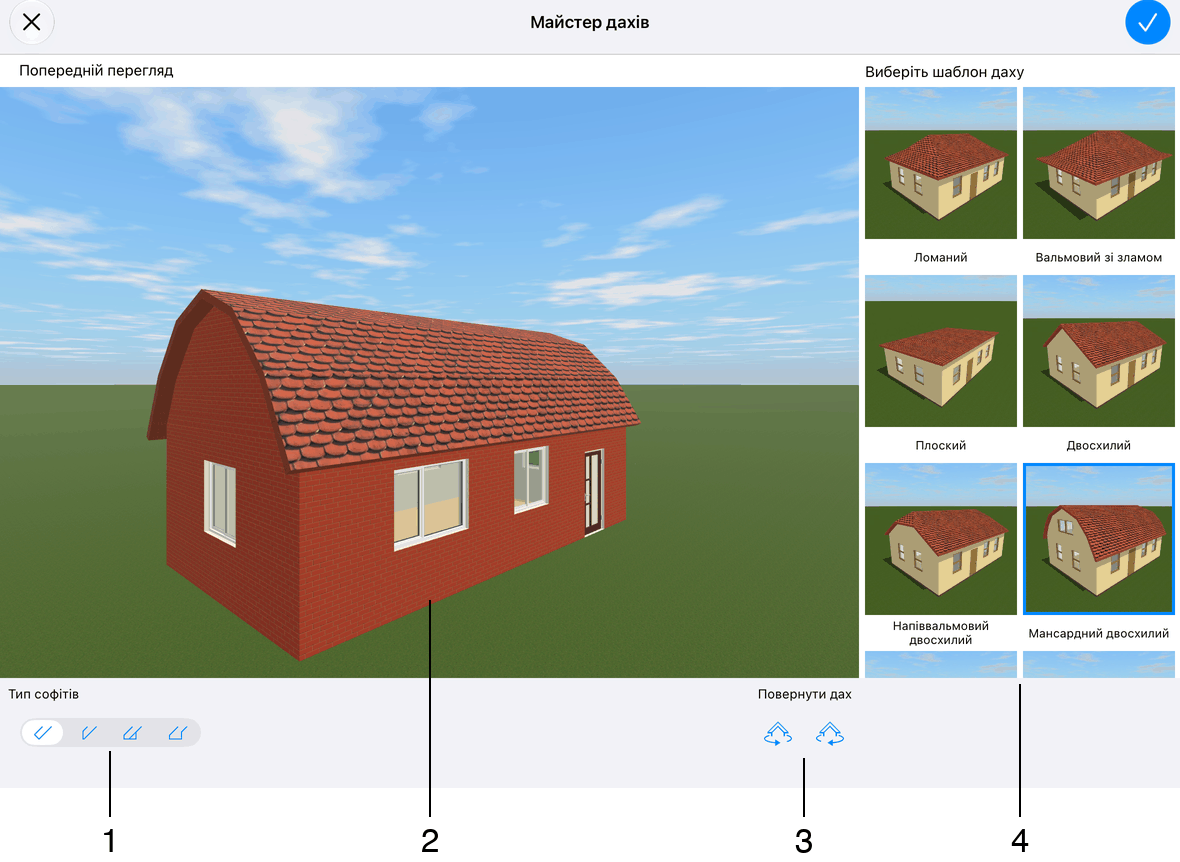Choose the Напіввальмовий двосхилий roof template
Image resolution: width=1180 pixels, height=862 pixels.
point(941,539)
